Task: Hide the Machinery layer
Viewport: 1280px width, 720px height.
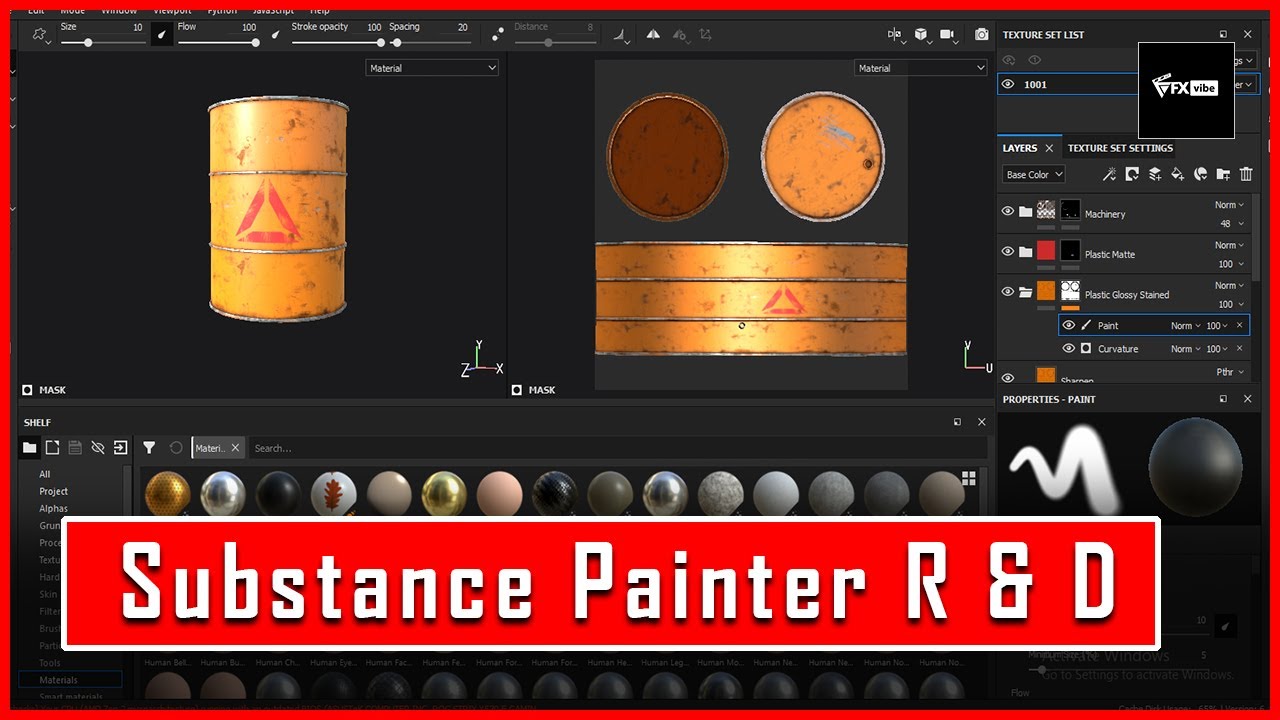Action: 1008,212
